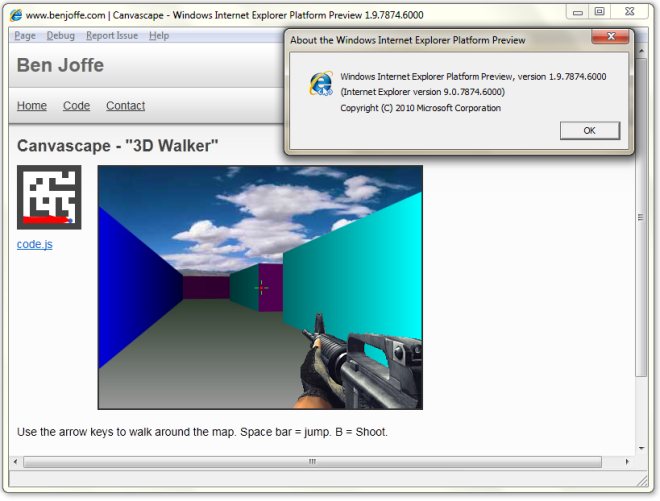Click the vertical scrollbar thumb
Viewport: 660px width, 501px height.
pyautogui.click(x=641, y=217)
